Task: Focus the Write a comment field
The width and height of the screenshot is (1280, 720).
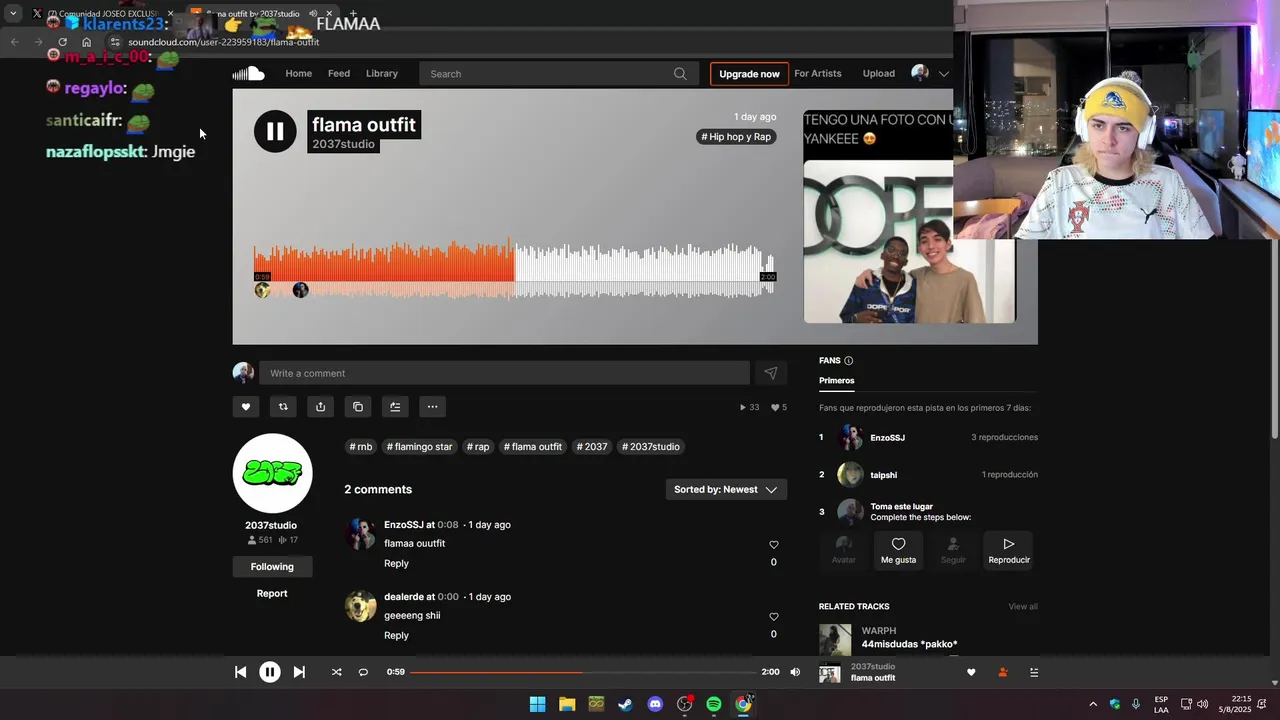Action: point(504,373)
